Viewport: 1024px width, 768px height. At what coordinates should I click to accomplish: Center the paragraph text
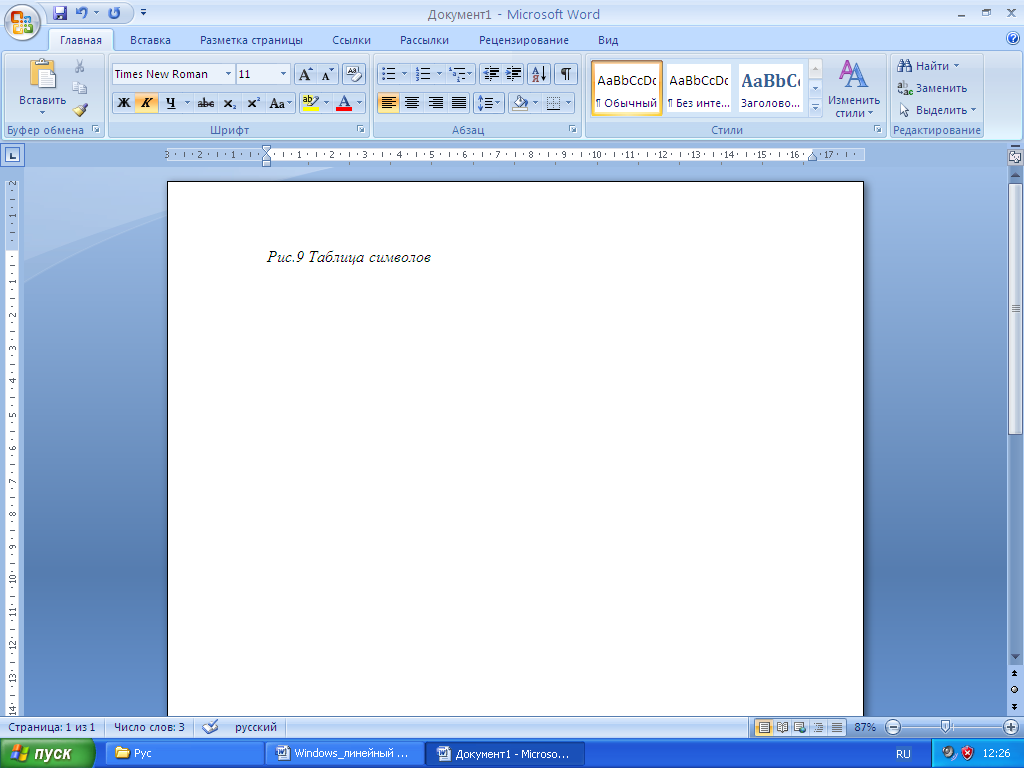pos(411,103)
